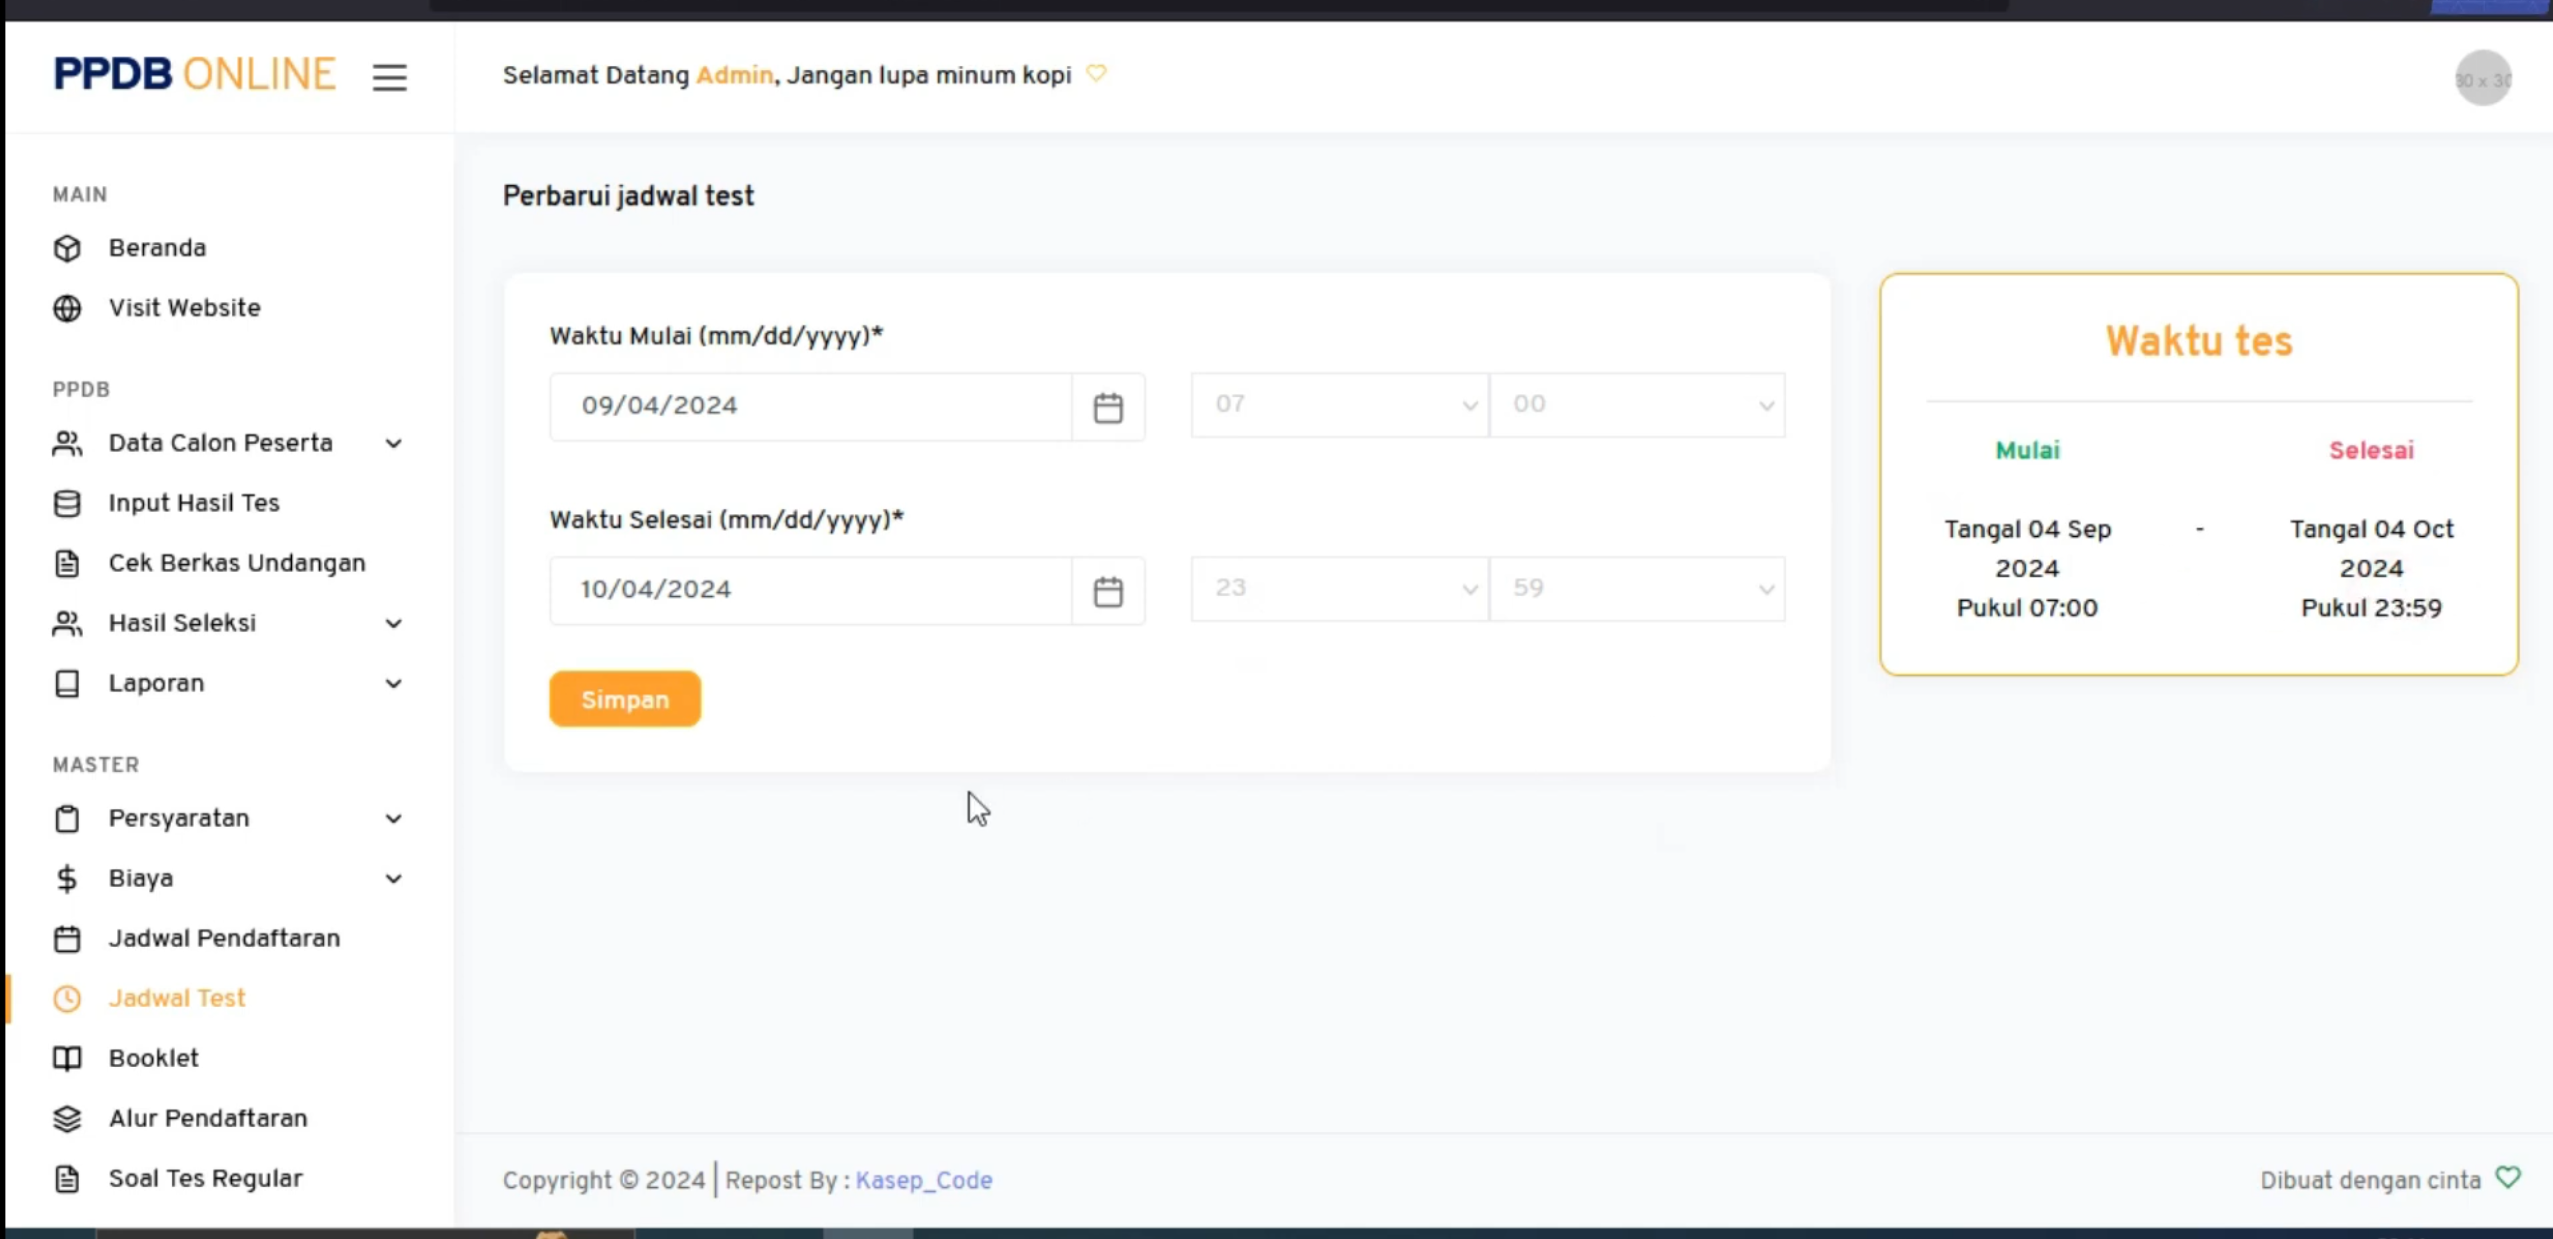Click the Biaya dollar sign icon
Screen dimensions: 2553x1239
tap(67, 878)
